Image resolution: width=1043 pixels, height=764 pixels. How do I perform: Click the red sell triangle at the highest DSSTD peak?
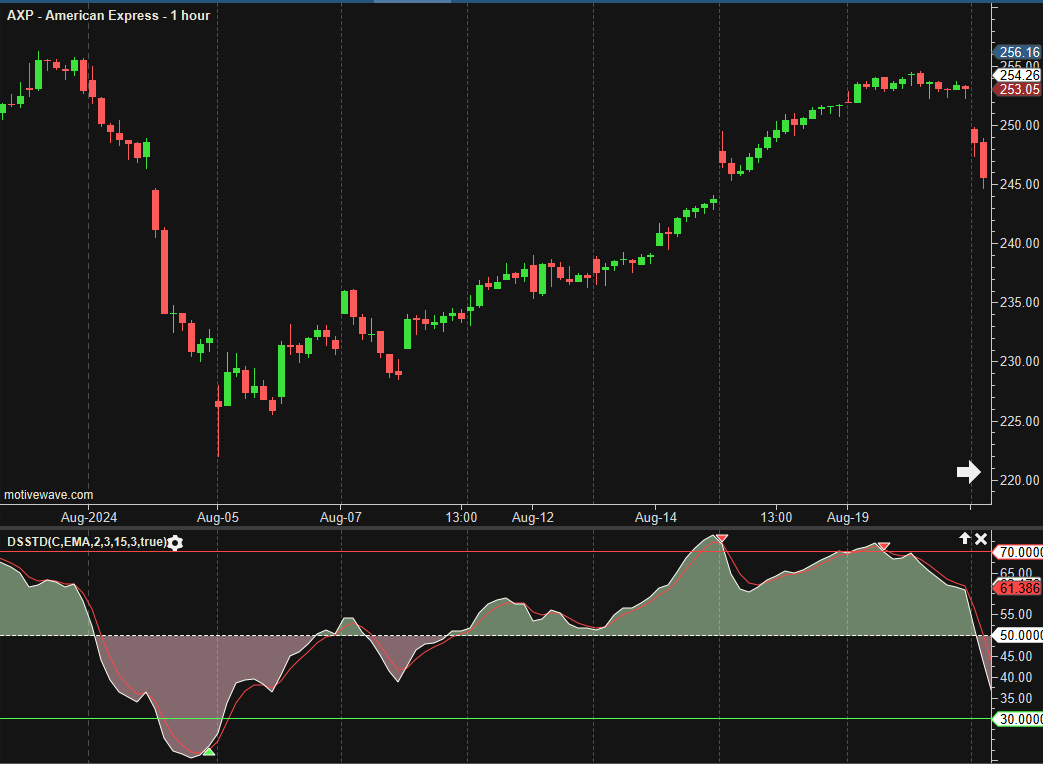tap(722, 539)
